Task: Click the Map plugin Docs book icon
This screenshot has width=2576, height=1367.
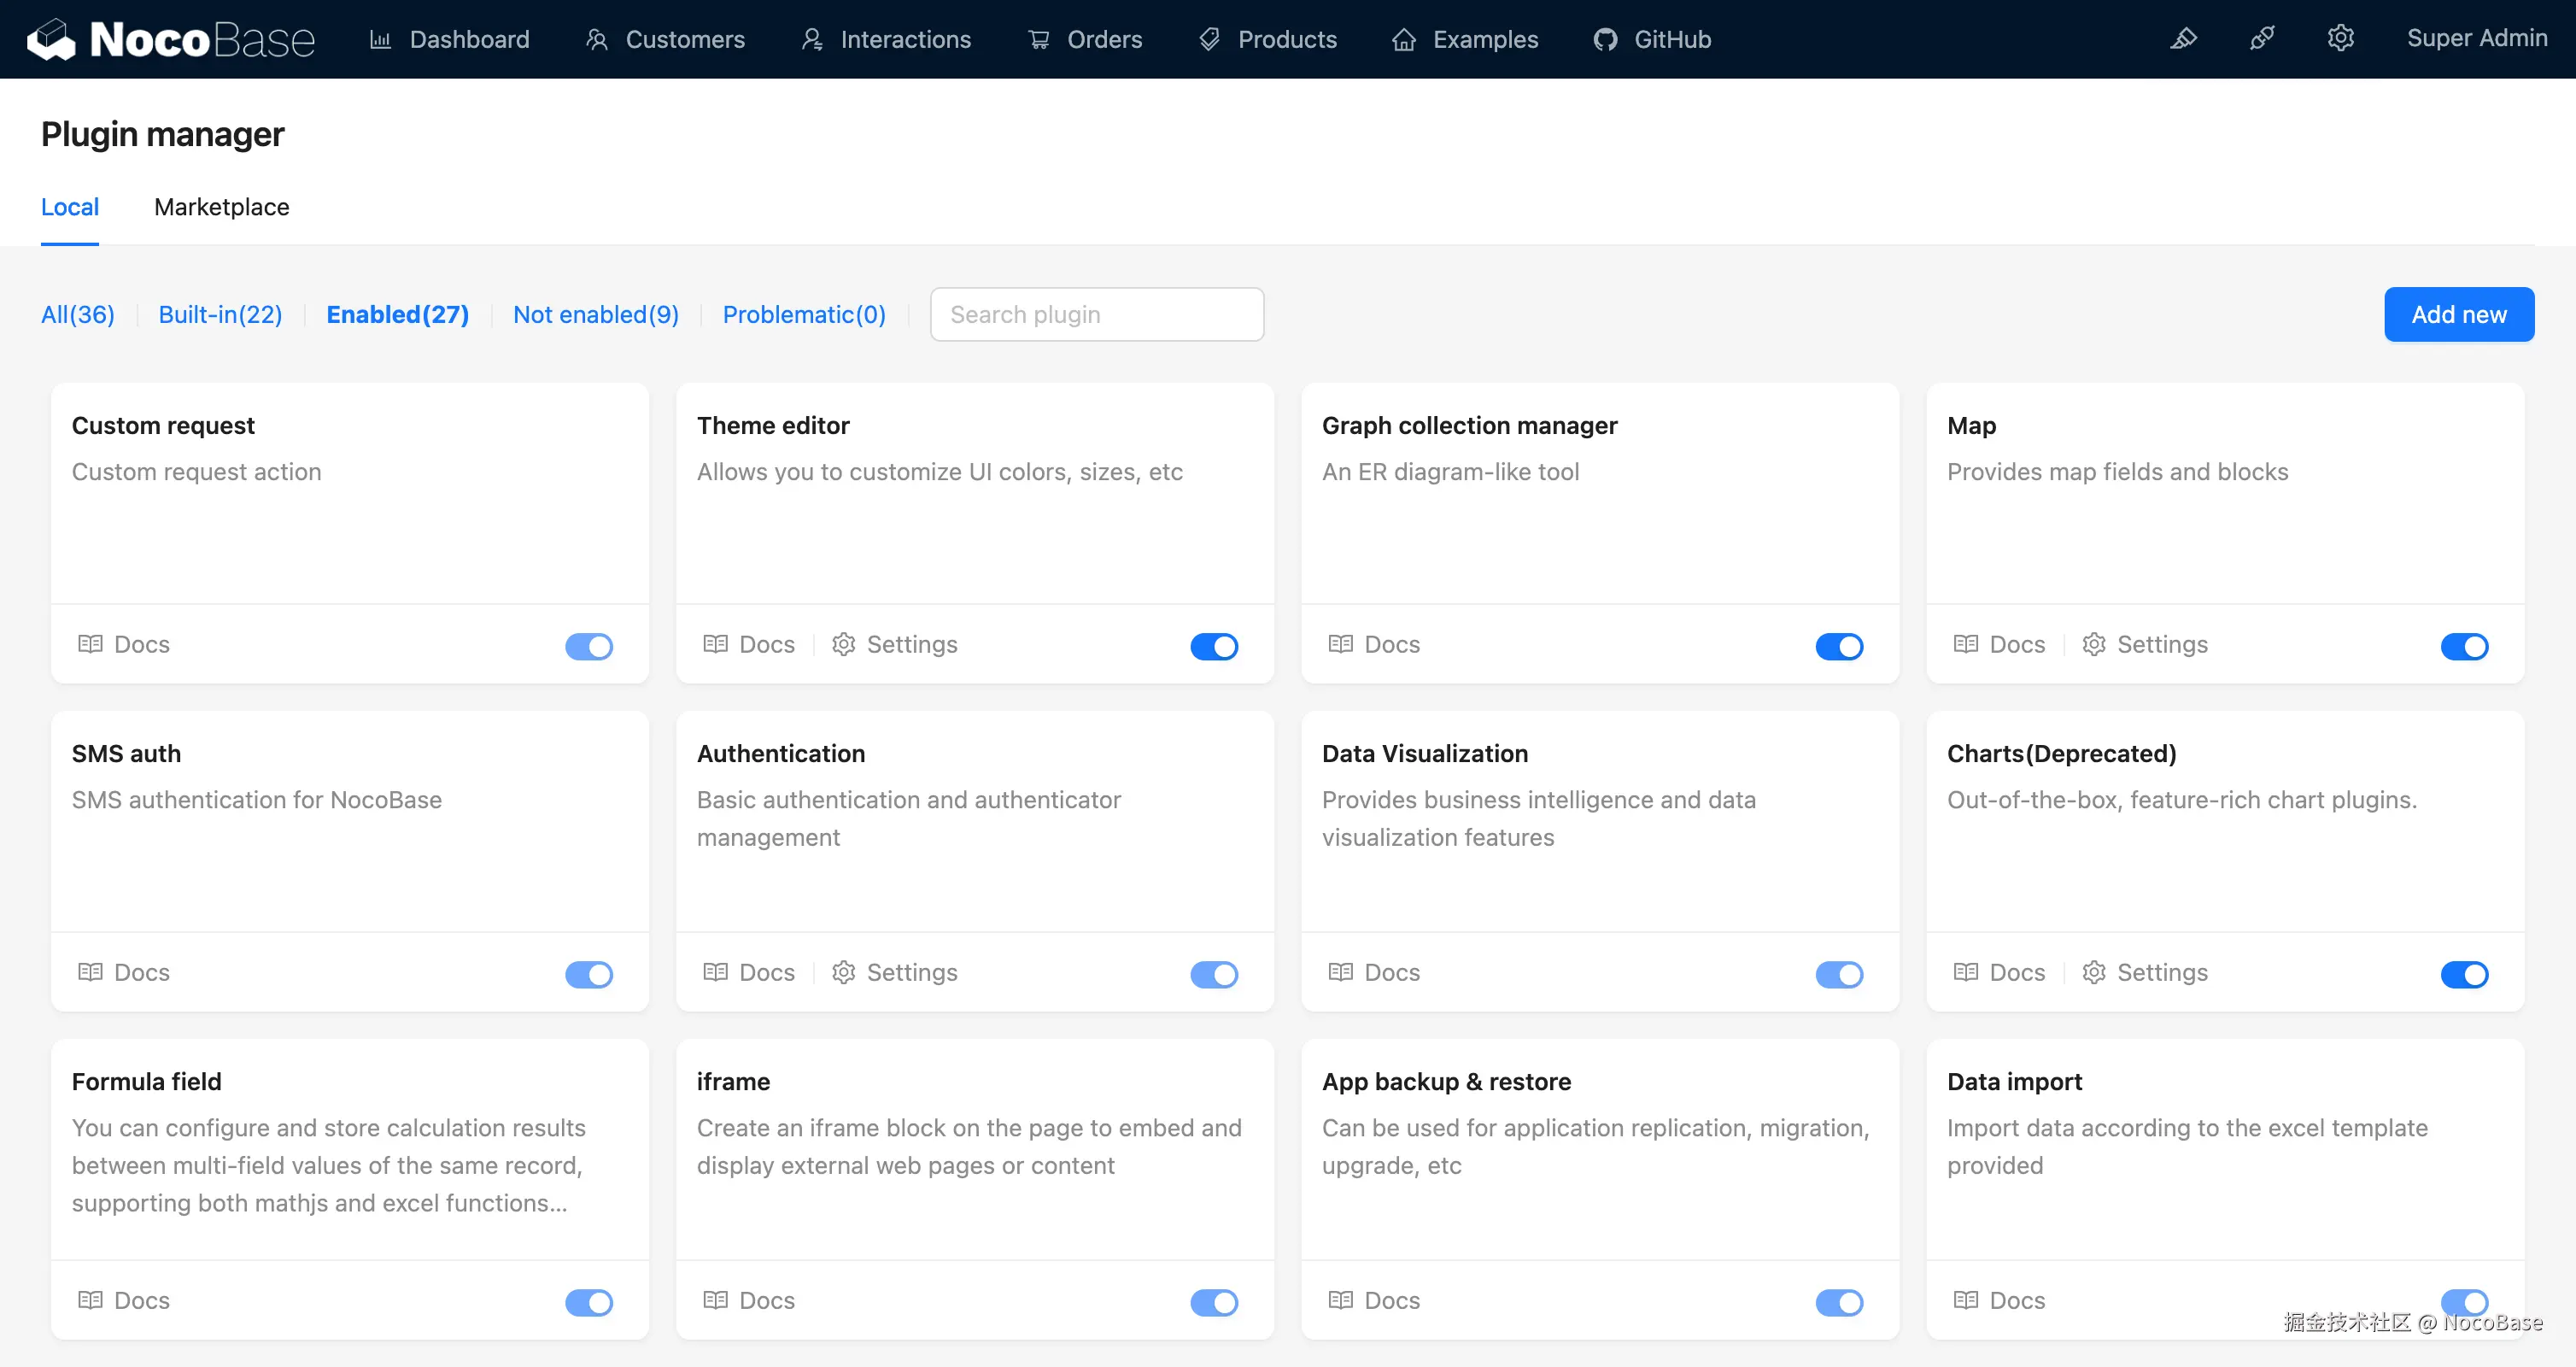Action: click(1965, 645)
